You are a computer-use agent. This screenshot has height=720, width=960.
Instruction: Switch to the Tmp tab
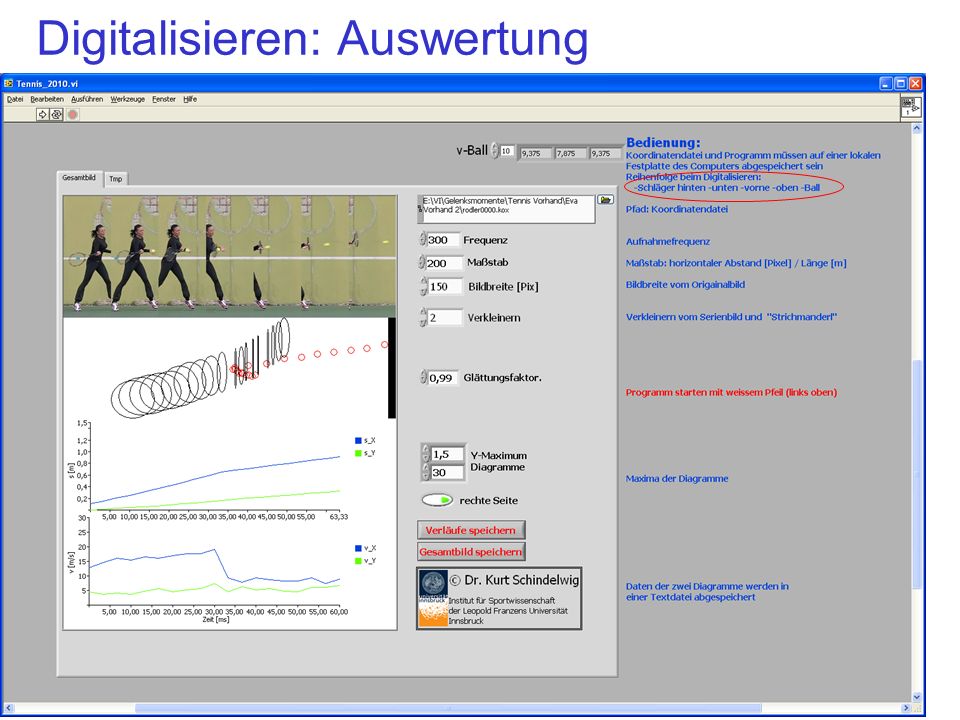(x=116, y=179)
